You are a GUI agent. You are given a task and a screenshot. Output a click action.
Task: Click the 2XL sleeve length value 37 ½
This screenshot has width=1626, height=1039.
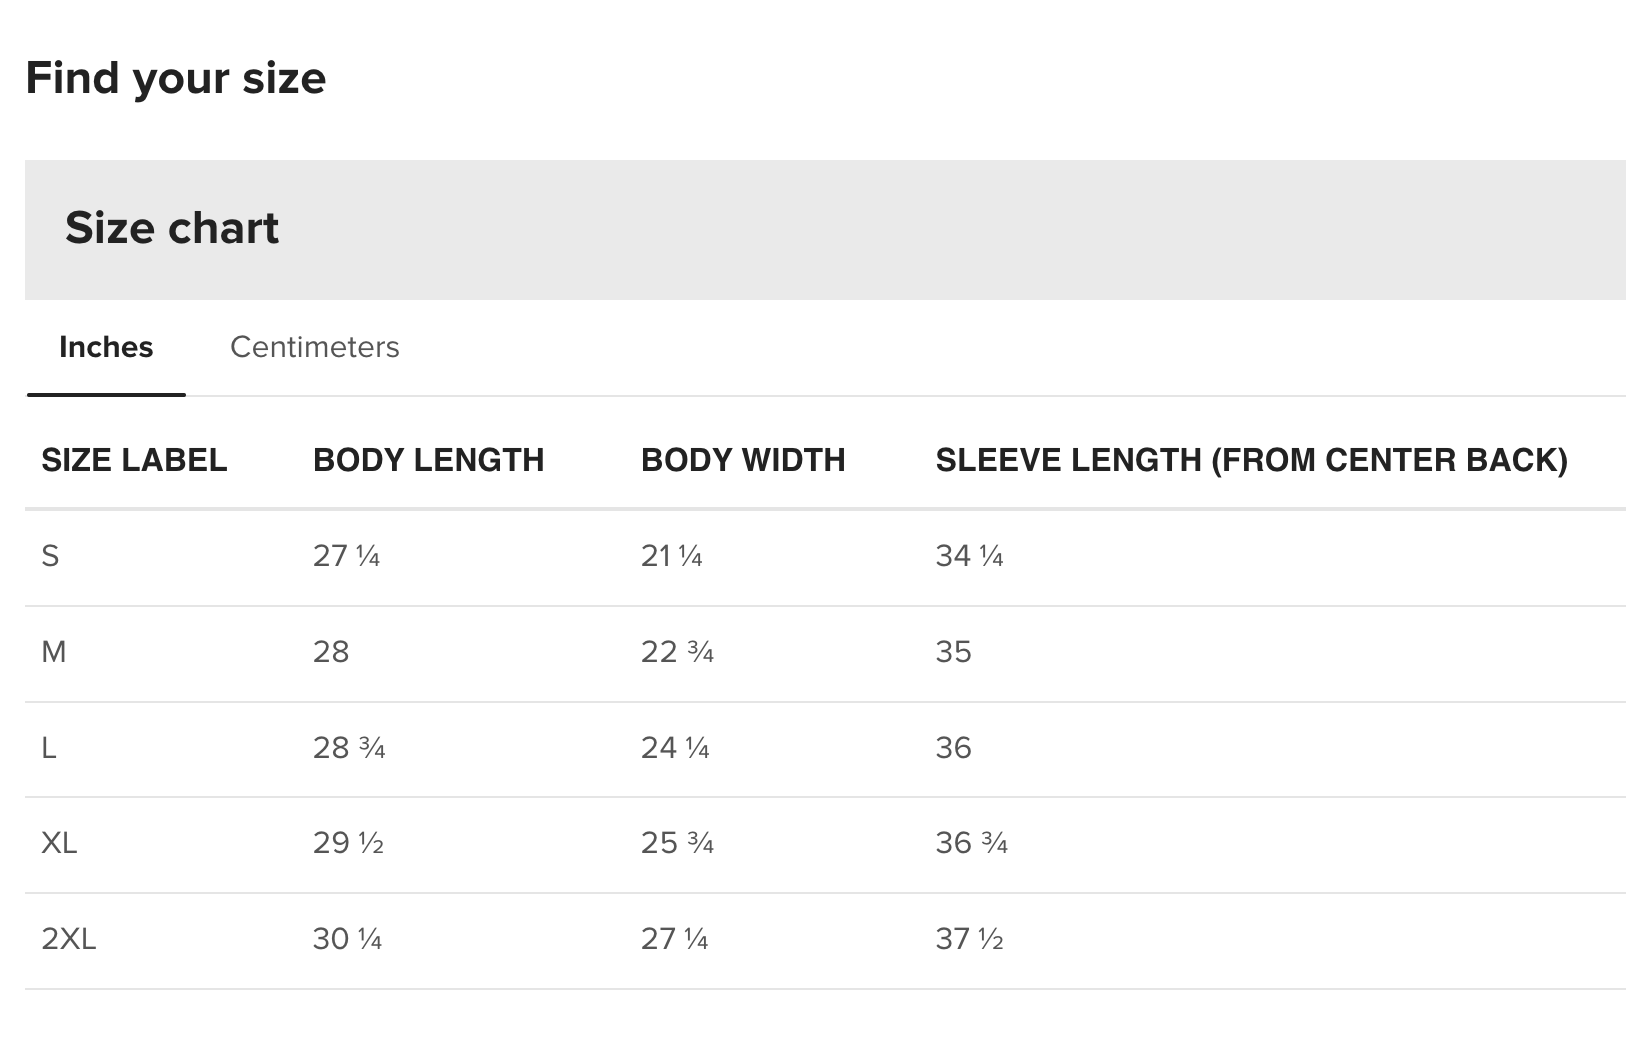(x=969, y=939)
